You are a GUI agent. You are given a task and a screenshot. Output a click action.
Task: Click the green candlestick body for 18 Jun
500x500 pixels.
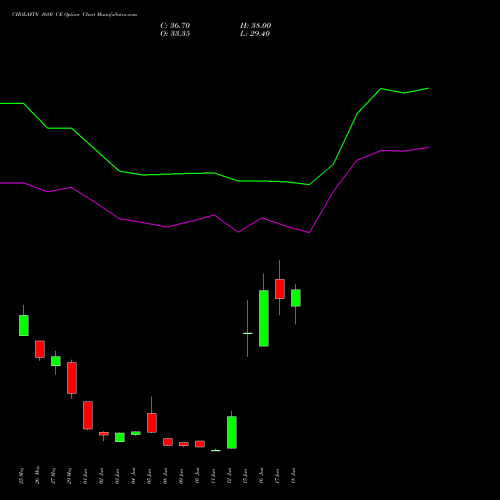[296, 298]
